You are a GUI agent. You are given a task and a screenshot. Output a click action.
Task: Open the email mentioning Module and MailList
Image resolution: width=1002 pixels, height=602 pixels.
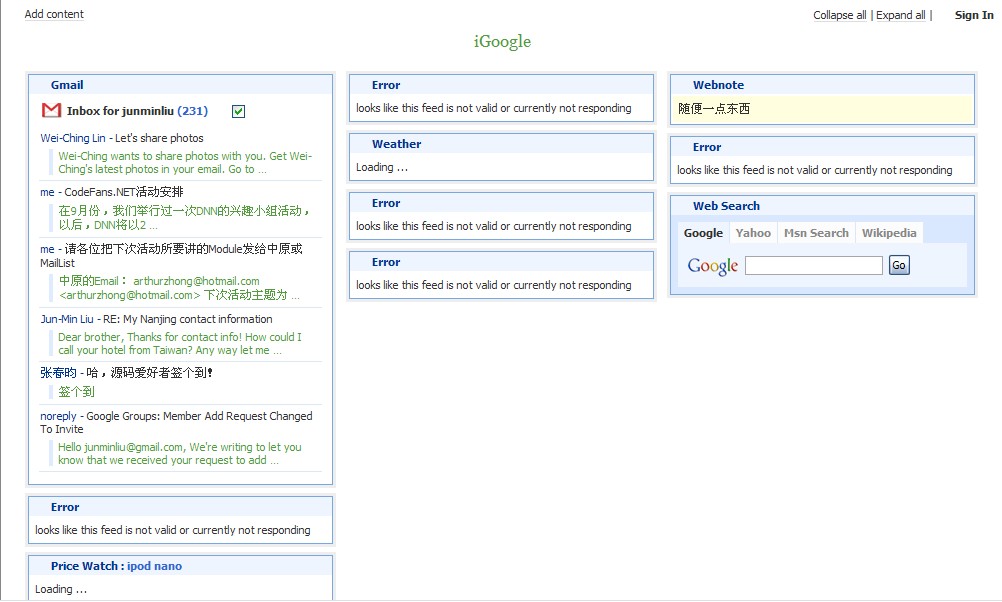click(171, 256)
